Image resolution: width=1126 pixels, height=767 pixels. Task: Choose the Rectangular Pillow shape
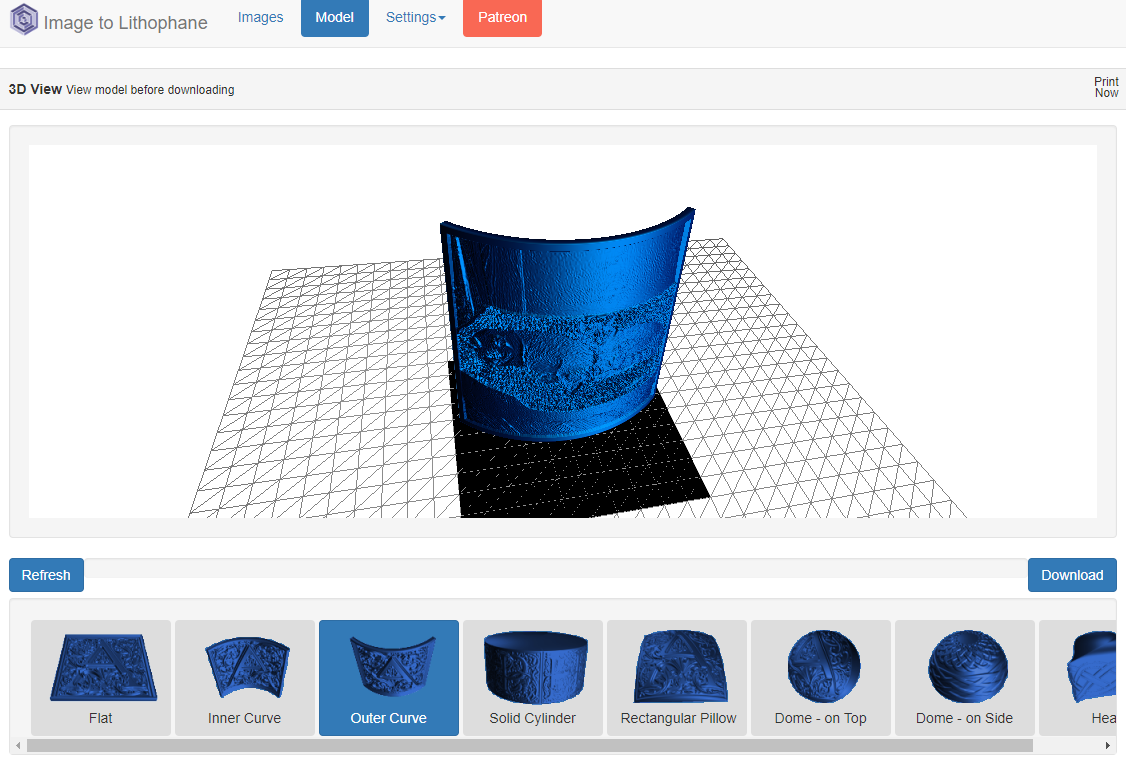[677, 677]
